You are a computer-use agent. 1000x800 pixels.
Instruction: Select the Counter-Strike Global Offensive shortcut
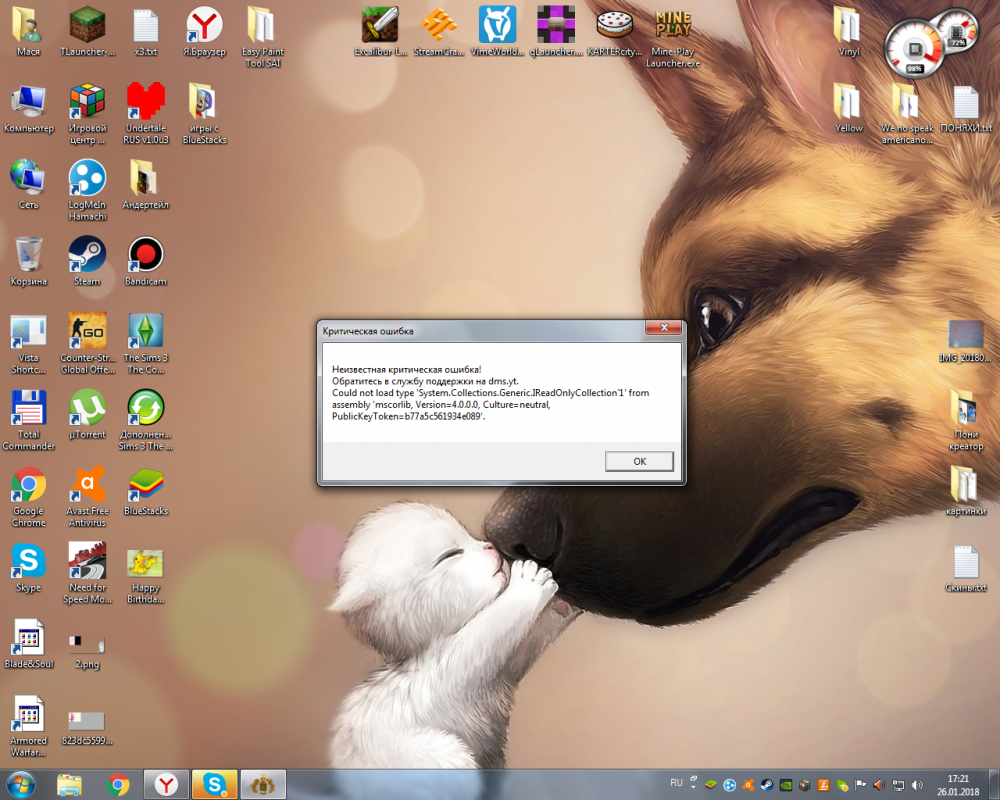pos(87,331)
